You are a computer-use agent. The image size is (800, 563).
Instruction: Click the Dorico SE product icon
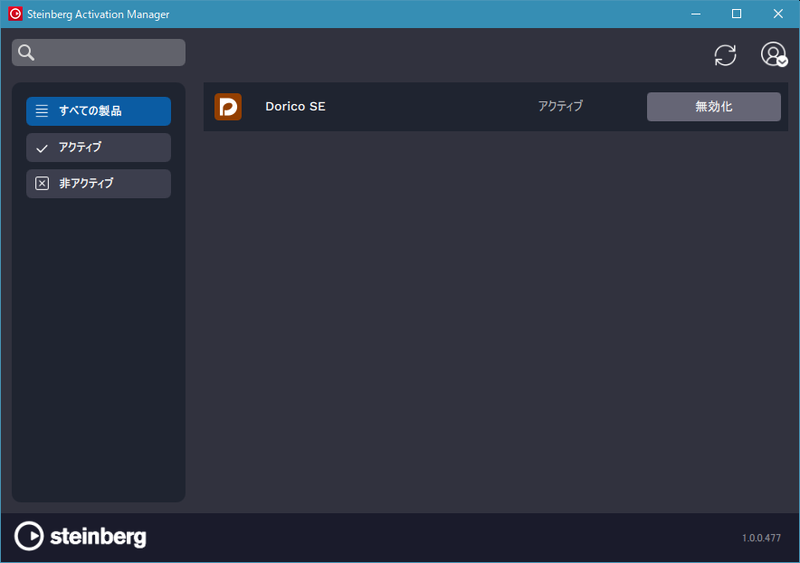pyautogui.click(x=228, y=107)
